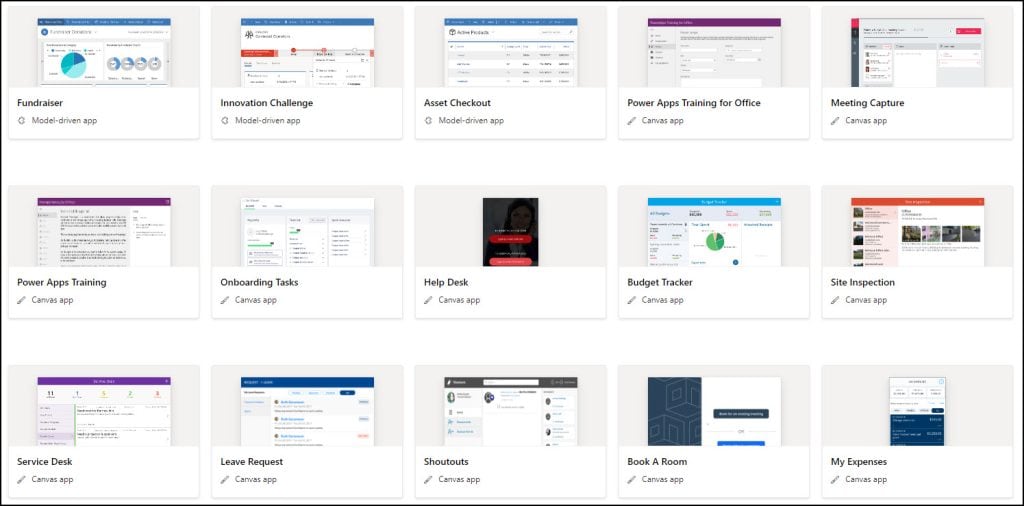
Task: Click the model-driven icon under Asset Checkout
Action: click(428, 121)
